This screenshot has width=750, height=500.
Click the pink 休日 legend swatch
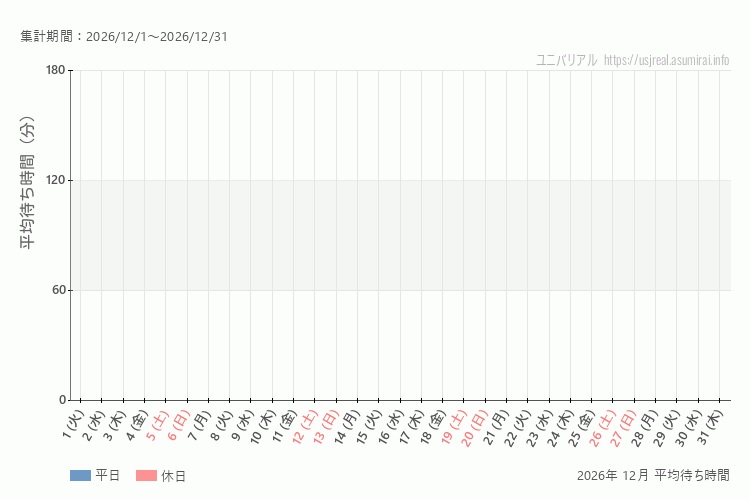(x=146, y=476)
